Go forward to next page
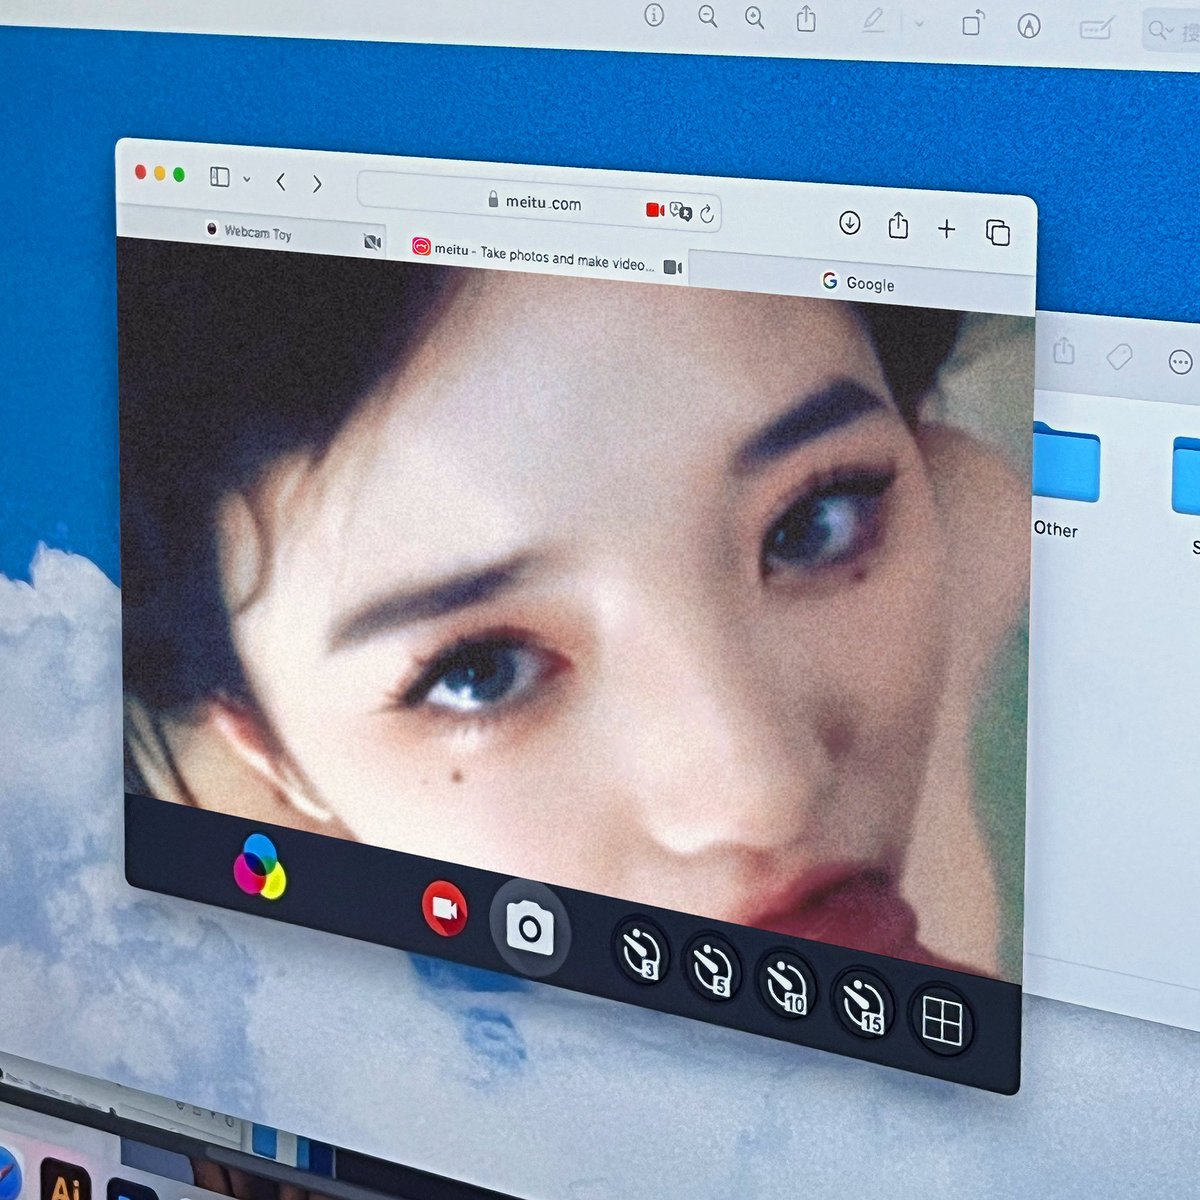Image resolution: width=1200 pixels, height=1200 pixels. (x=317, y=184)
